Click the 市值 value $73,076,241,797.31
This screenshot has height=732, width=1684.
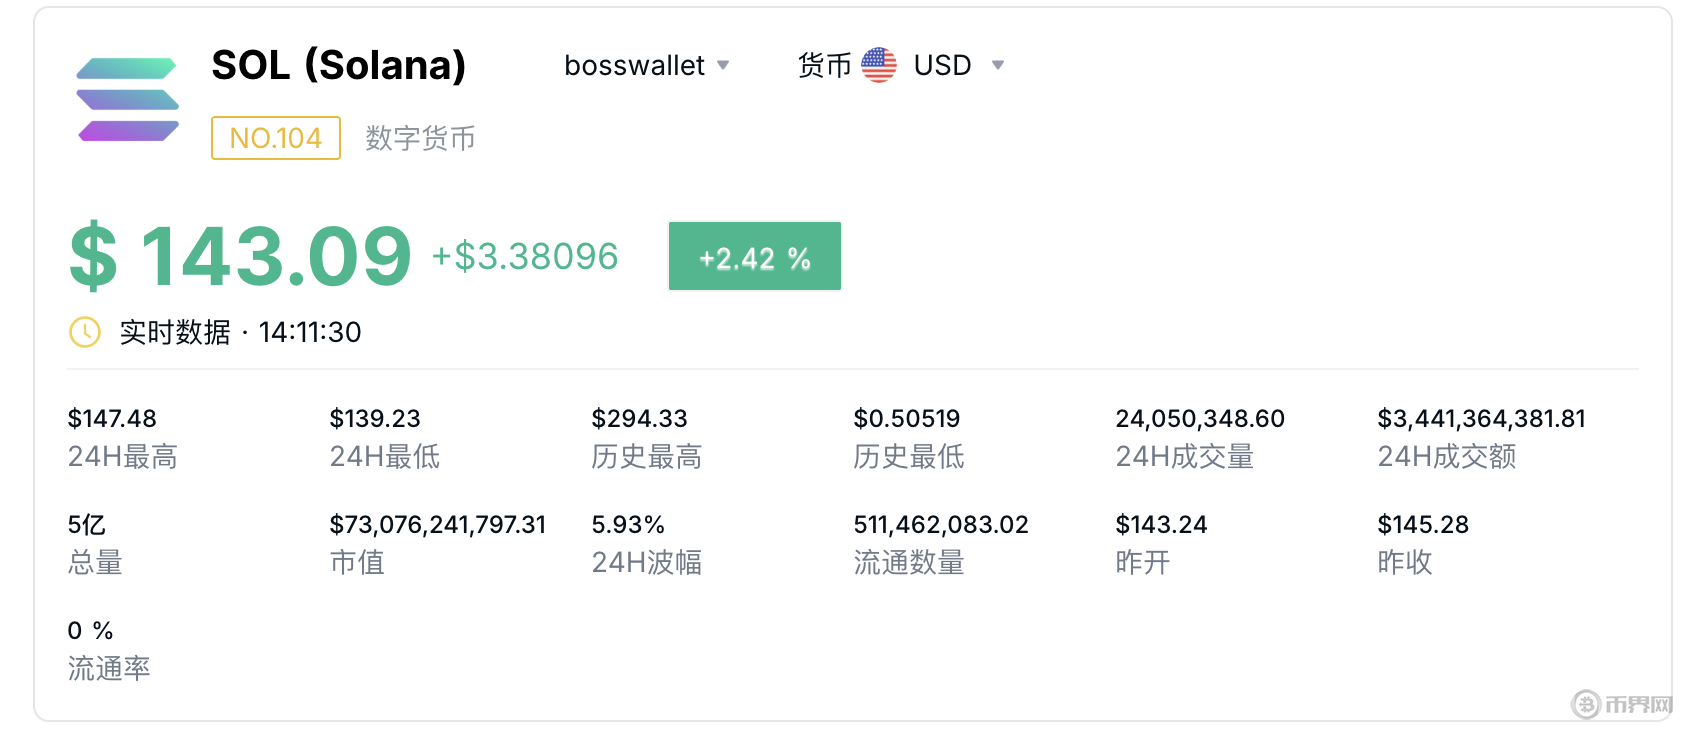point(438,524)
